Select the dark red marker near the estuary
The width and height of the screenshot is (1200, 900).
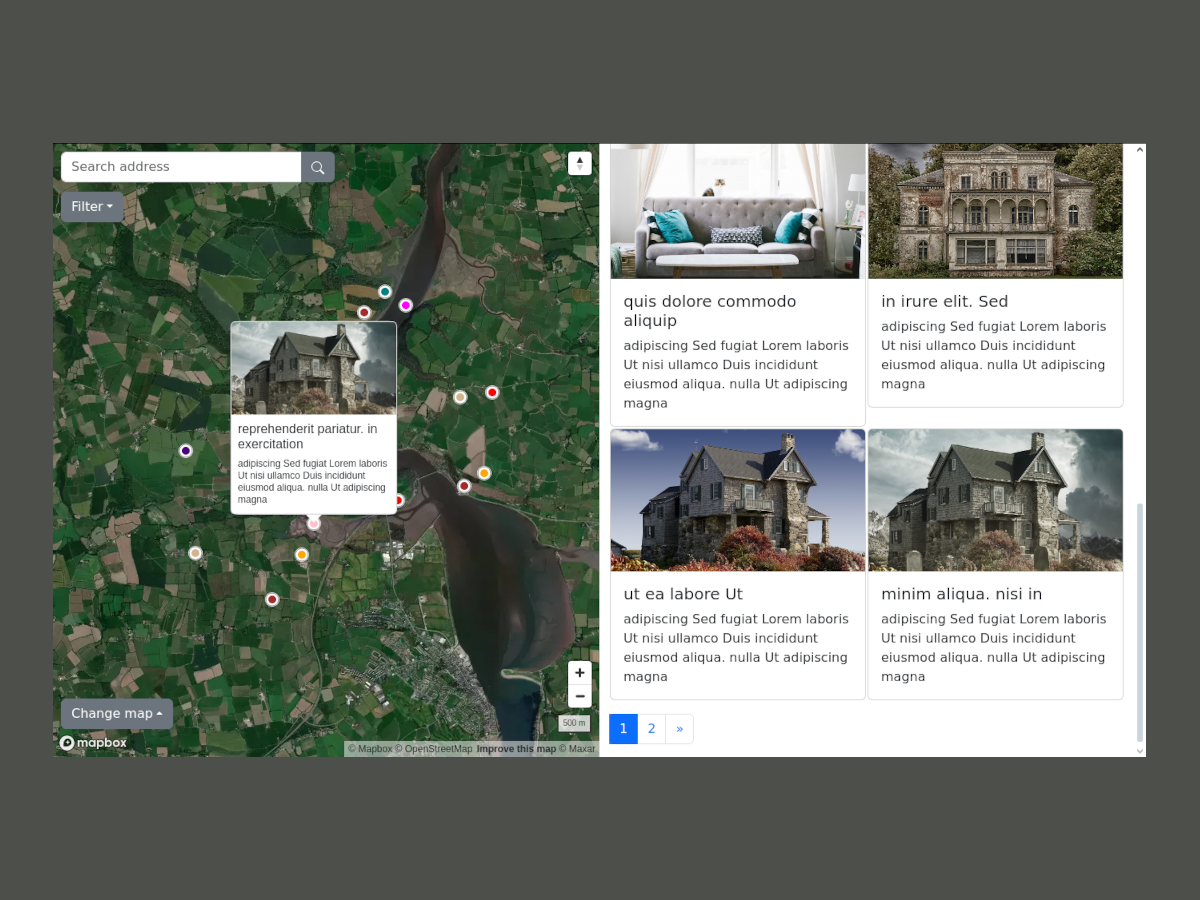464,486
